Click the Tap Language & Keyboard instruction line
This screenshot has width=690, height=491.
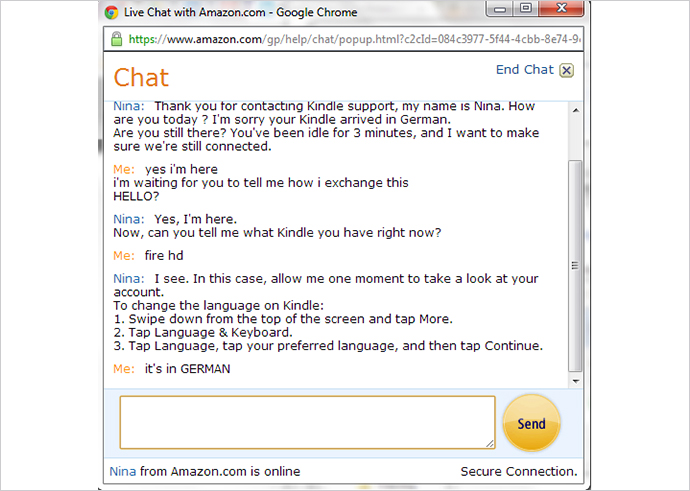click(x=203, y=332)
